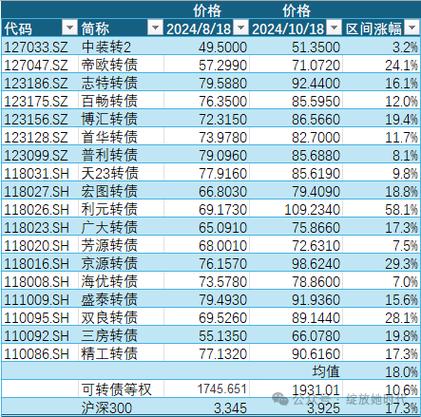The image size is (421, 417).
Task: Select cell with code 123099.SZ
Action: tap(40, 155)
